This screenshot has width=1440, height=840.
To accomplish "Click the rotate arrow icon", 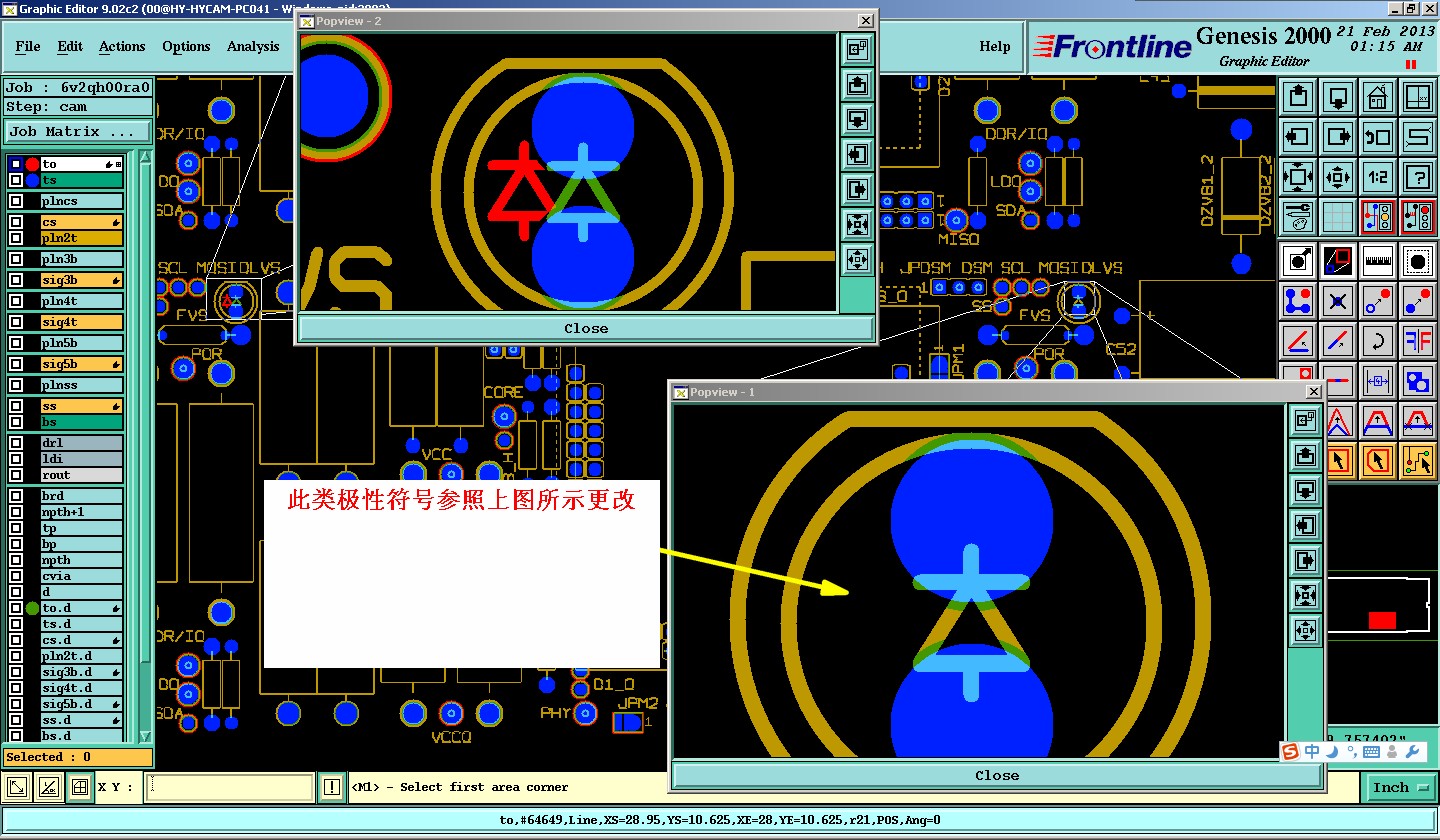I will (x=1378, y=341).
